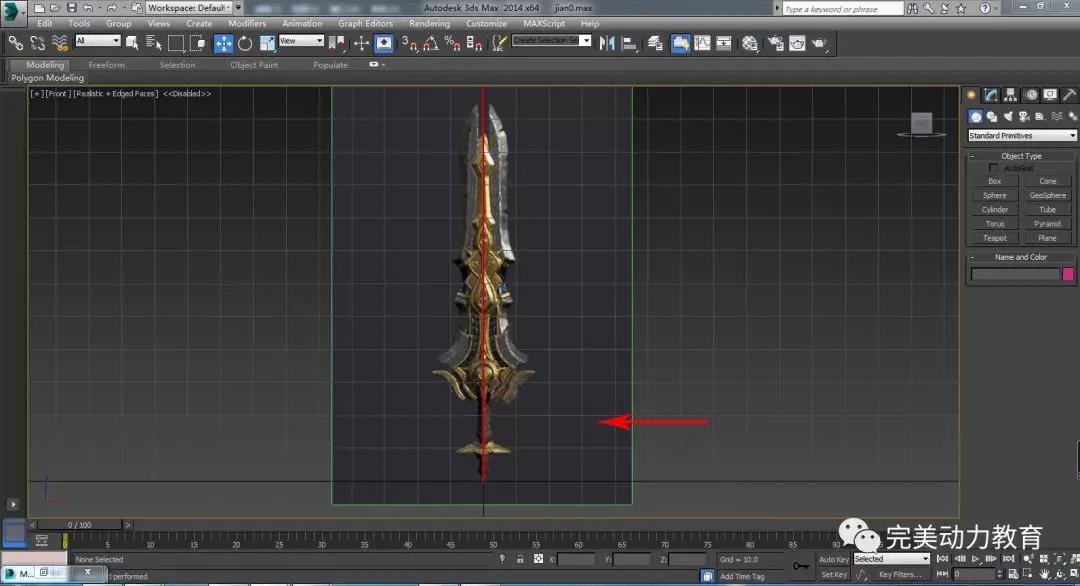The width and height of the screenshot is (1080, 586).
Task: Open the Shapes category in Create panel
Action: [992, 117]
